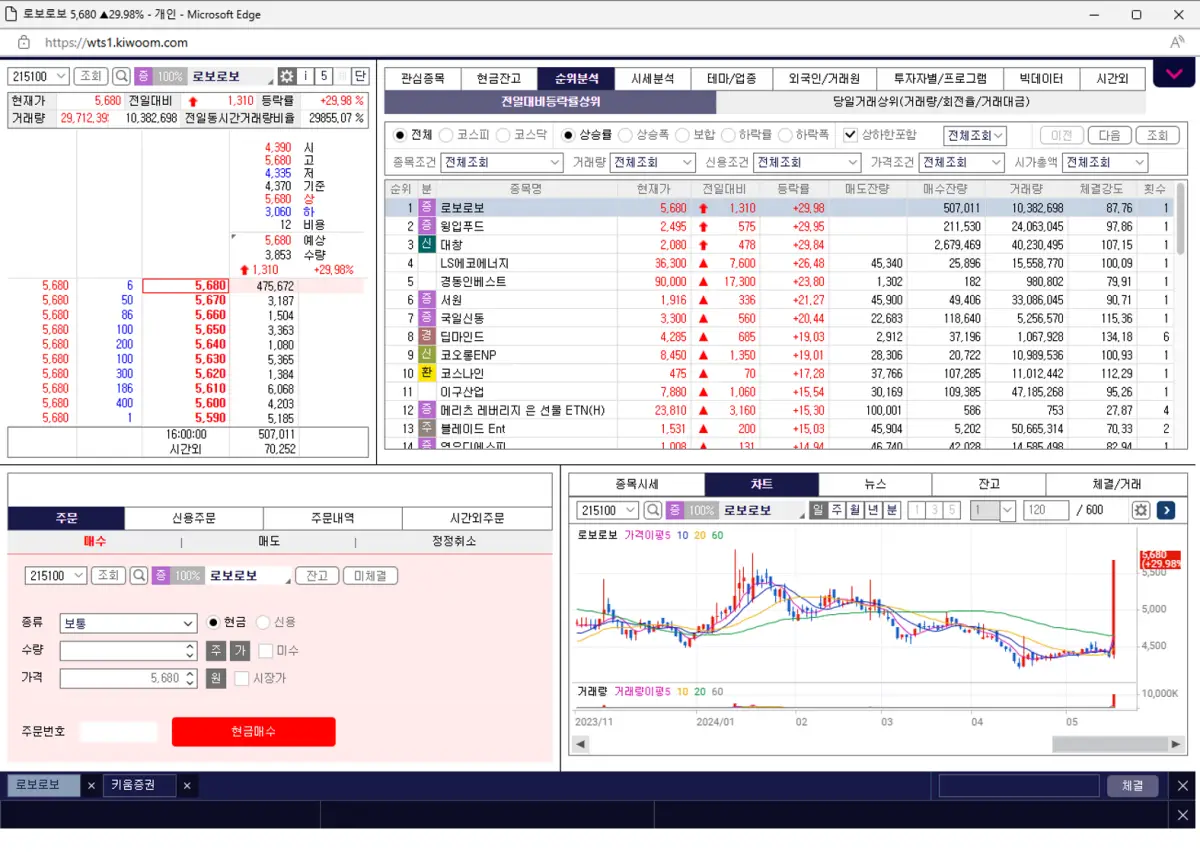Select the 코스피 radio button
This screenshot has width=1200, height=856.
[447, 135]
